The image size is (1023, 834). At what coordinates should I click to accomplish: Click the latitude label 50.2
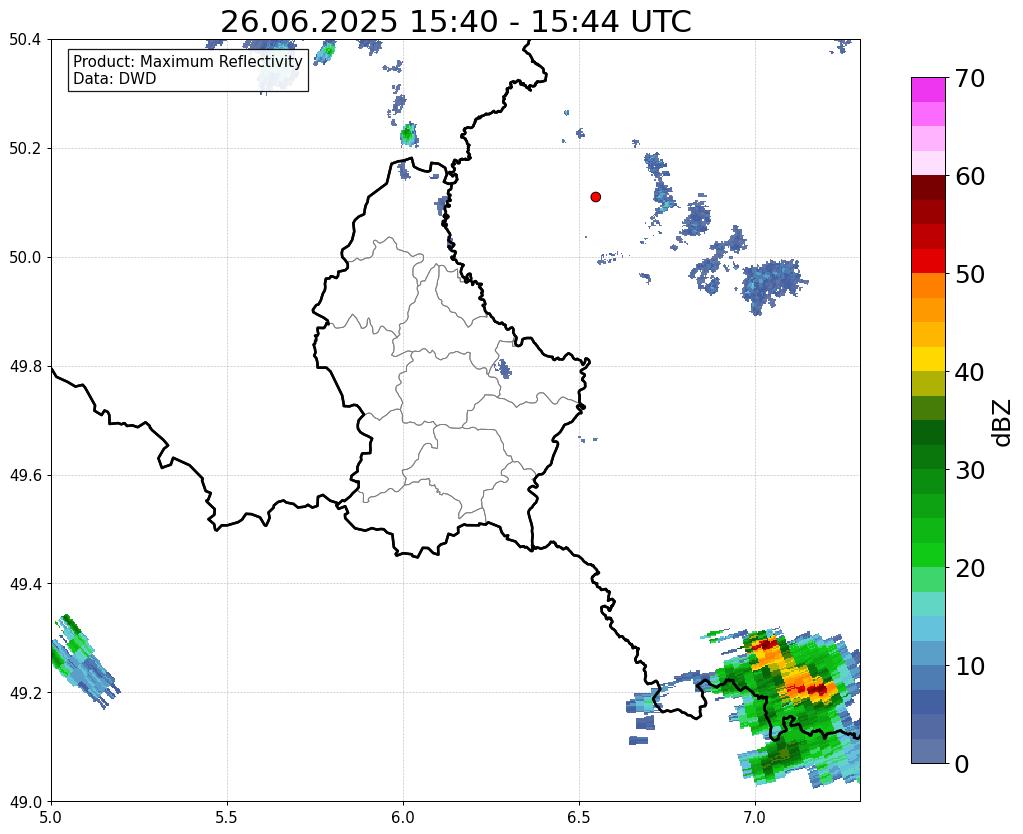click(25, 149)
